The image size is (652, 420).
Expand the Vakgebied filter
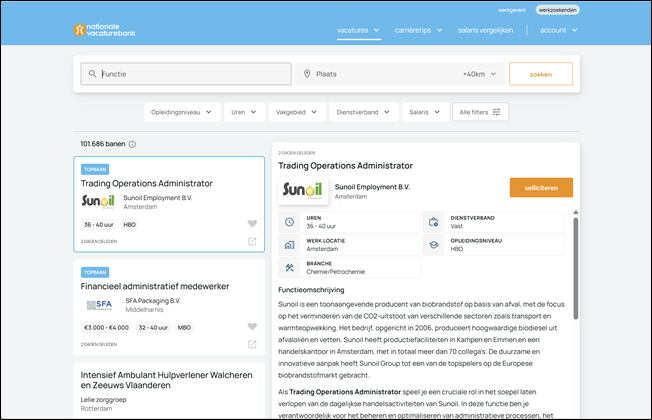pos(297,112)
